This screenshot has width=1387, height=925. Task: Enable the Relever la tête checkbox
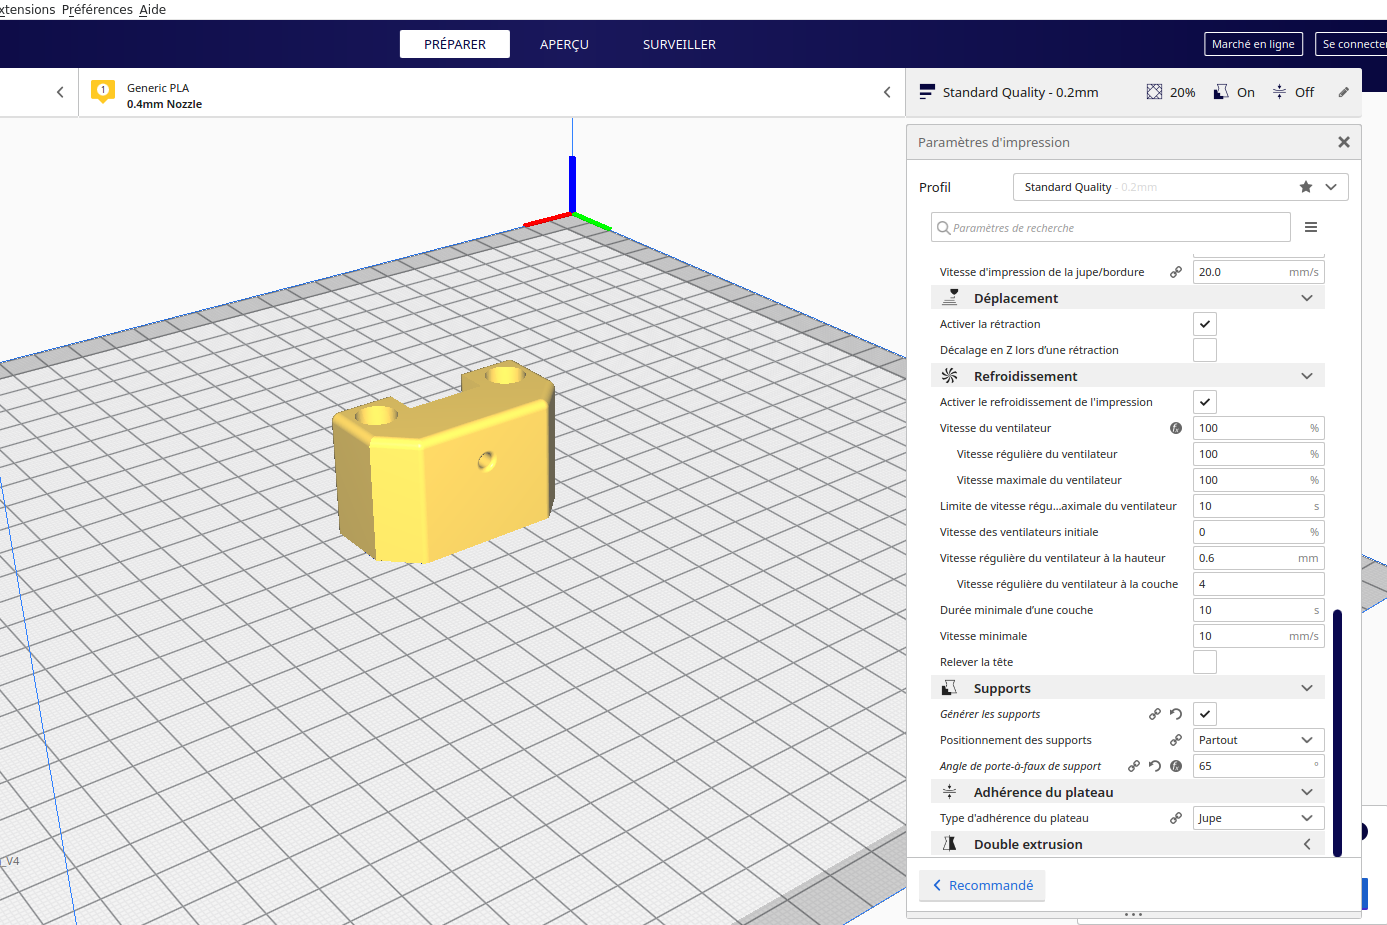[1205, 662]
